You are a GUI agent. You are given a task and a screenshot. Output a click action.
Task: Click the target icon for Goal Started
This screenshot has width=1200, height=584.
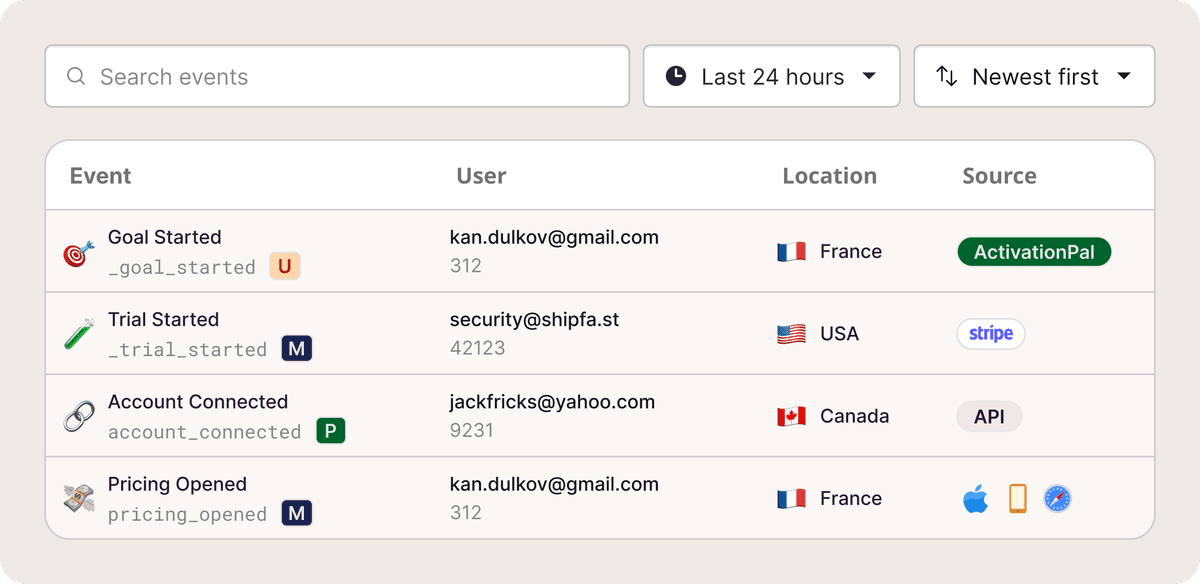pos(80,253)
